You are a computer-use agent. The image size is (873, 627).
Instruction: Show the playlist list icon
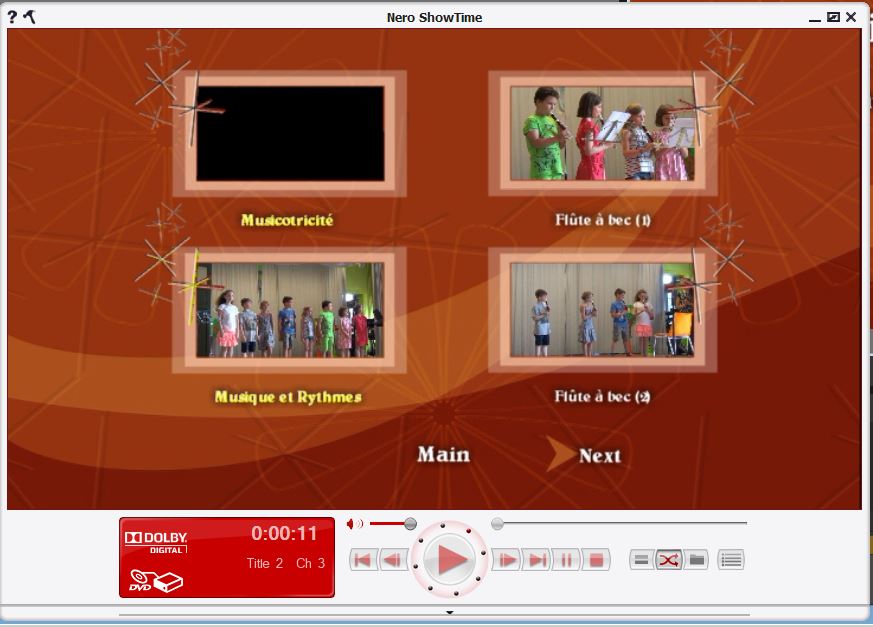(731, 560)
